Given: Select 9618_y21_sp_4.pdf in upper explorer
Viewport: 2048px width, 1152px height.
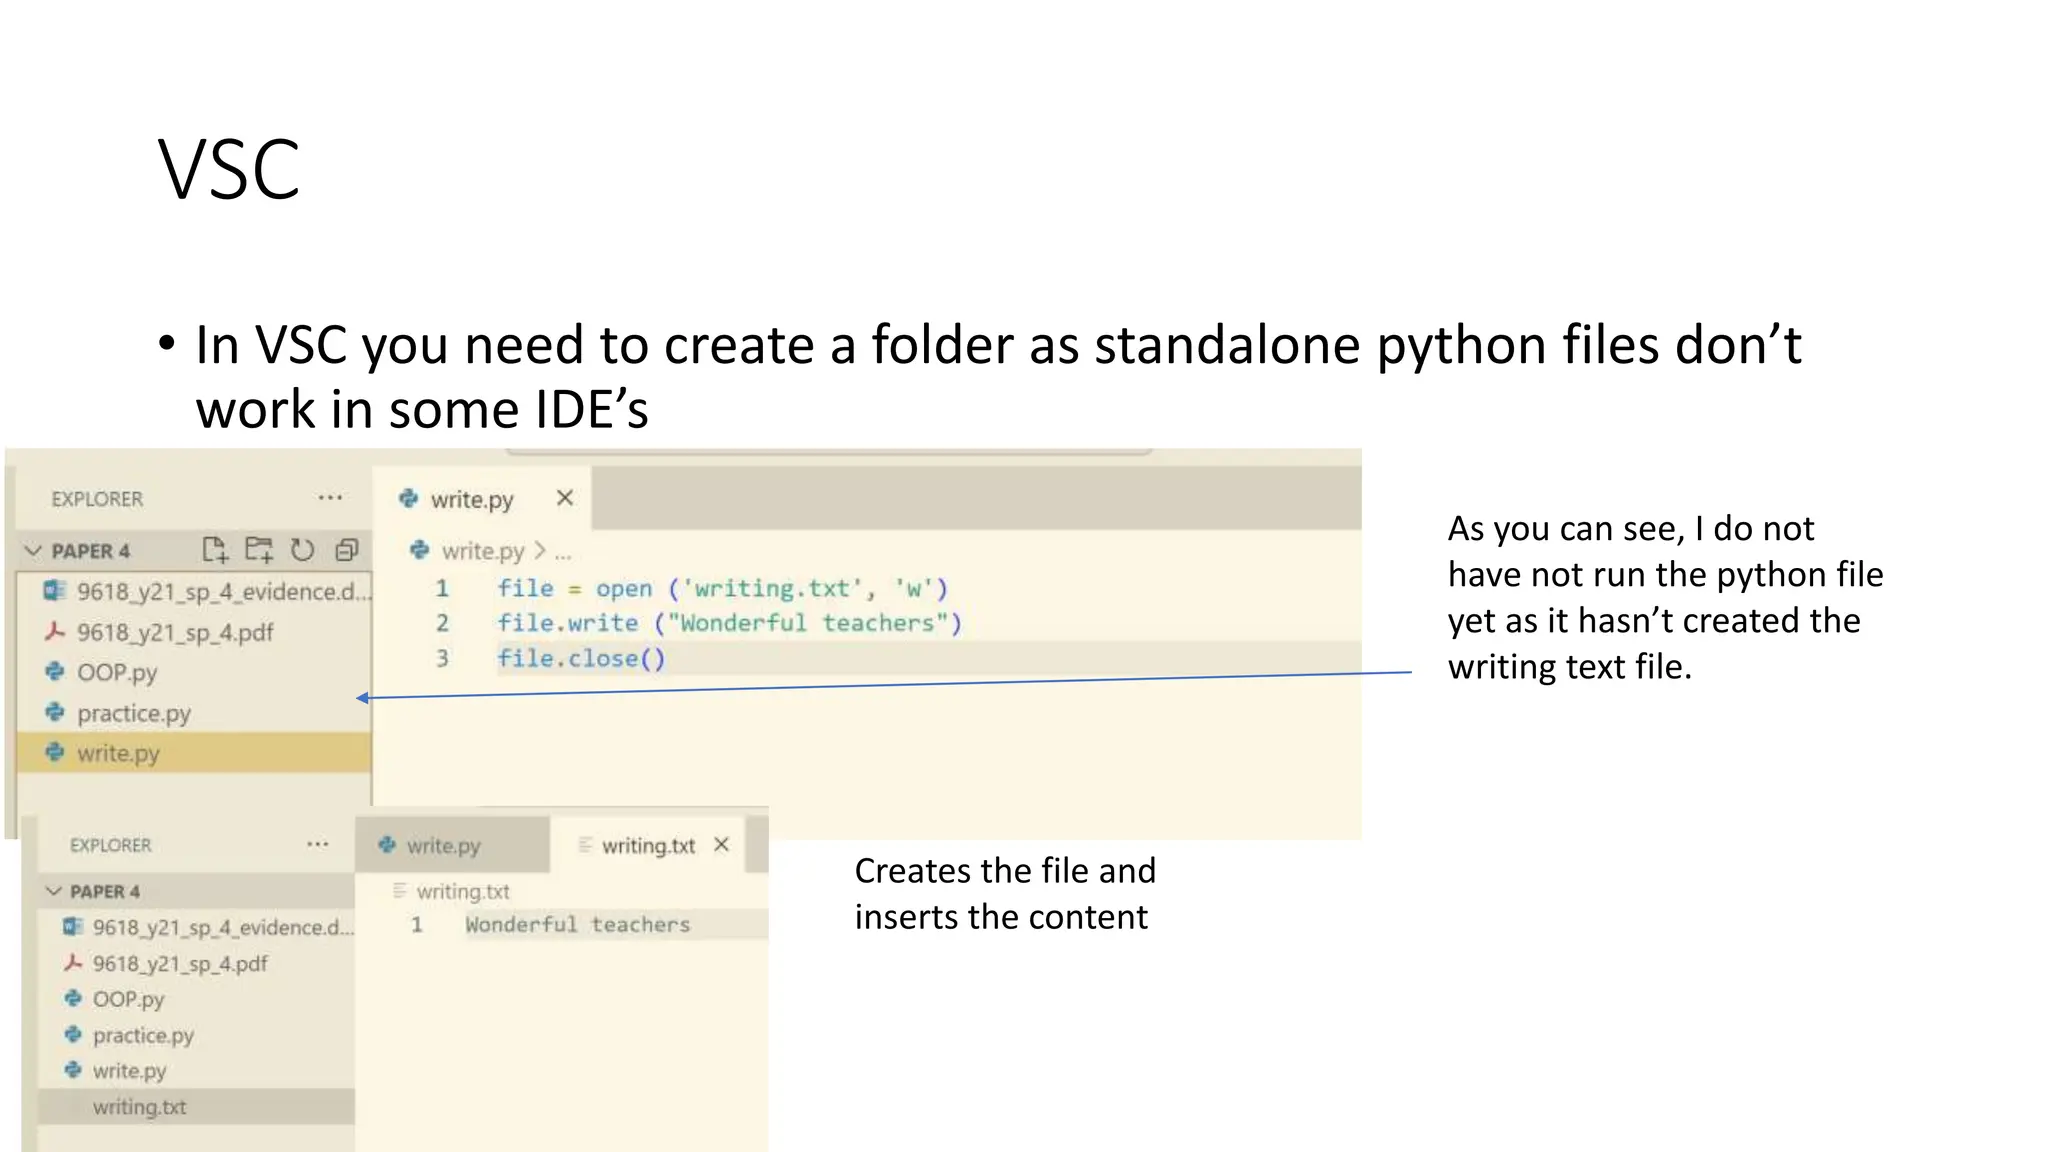Looking at the screenshot, I should pyautogui.click(x=175, y=632).
